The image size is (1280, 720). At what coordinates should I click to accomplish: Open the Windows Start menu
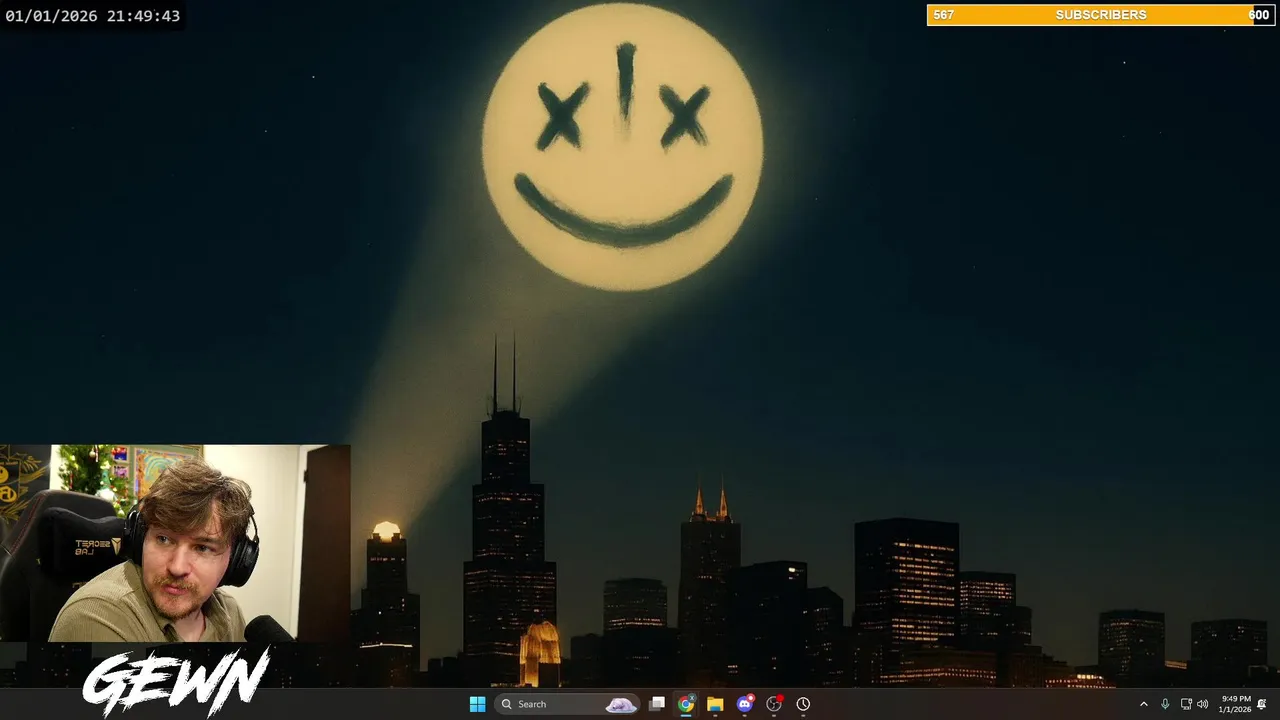477,704
